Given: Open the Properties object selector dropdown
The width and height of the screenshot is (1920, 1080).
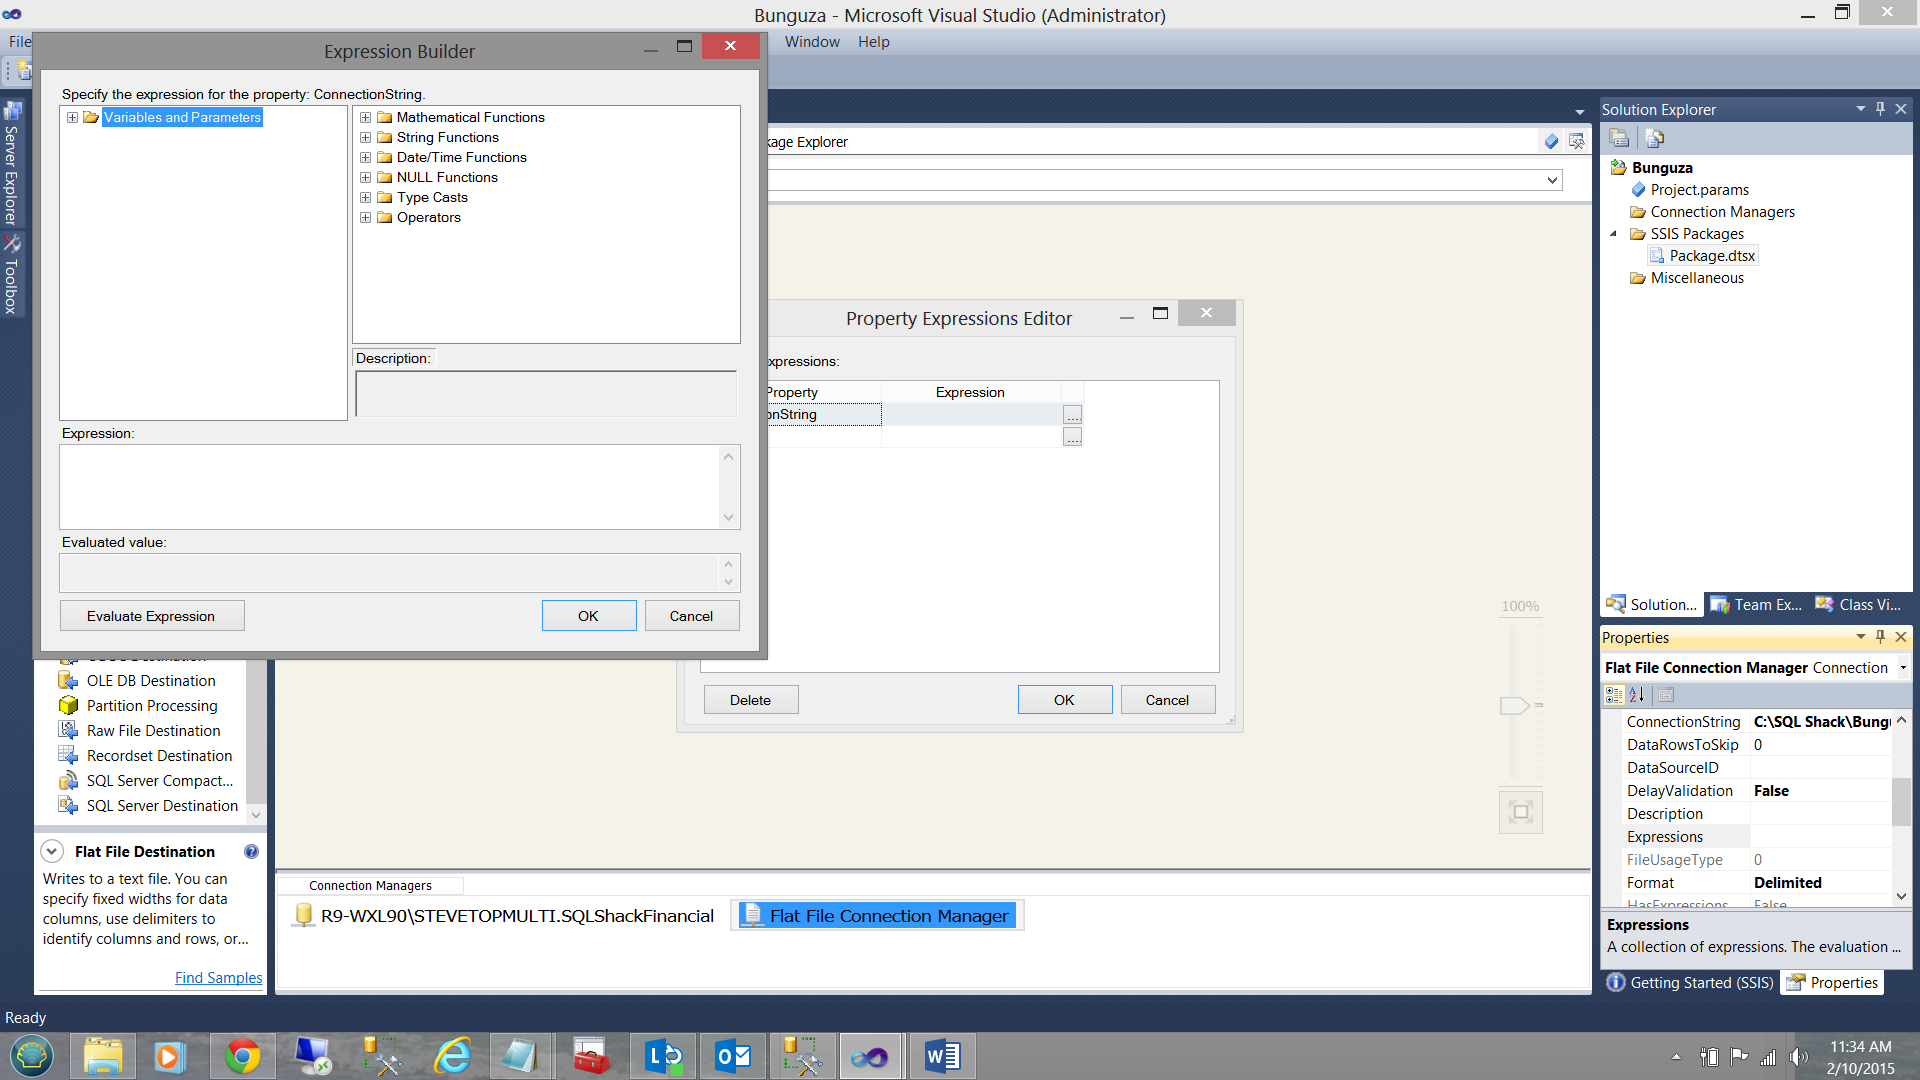Looking at the screenshot, I should (1902, 668).
